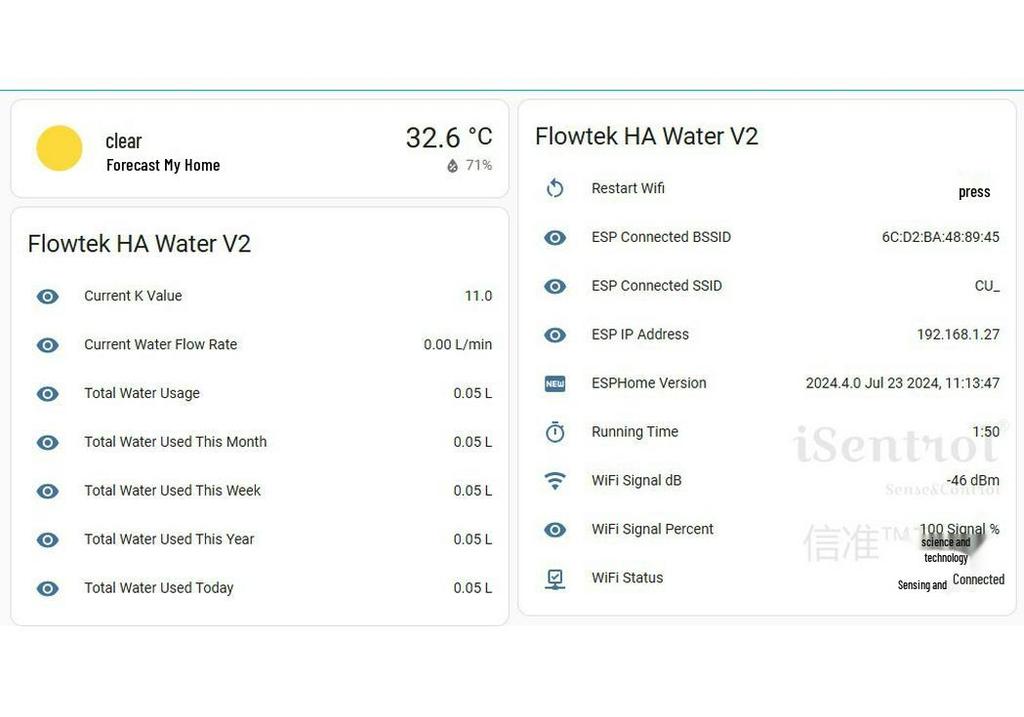Open Total Water Used This Week entity

pyautogui.click(x=260, y=490)
